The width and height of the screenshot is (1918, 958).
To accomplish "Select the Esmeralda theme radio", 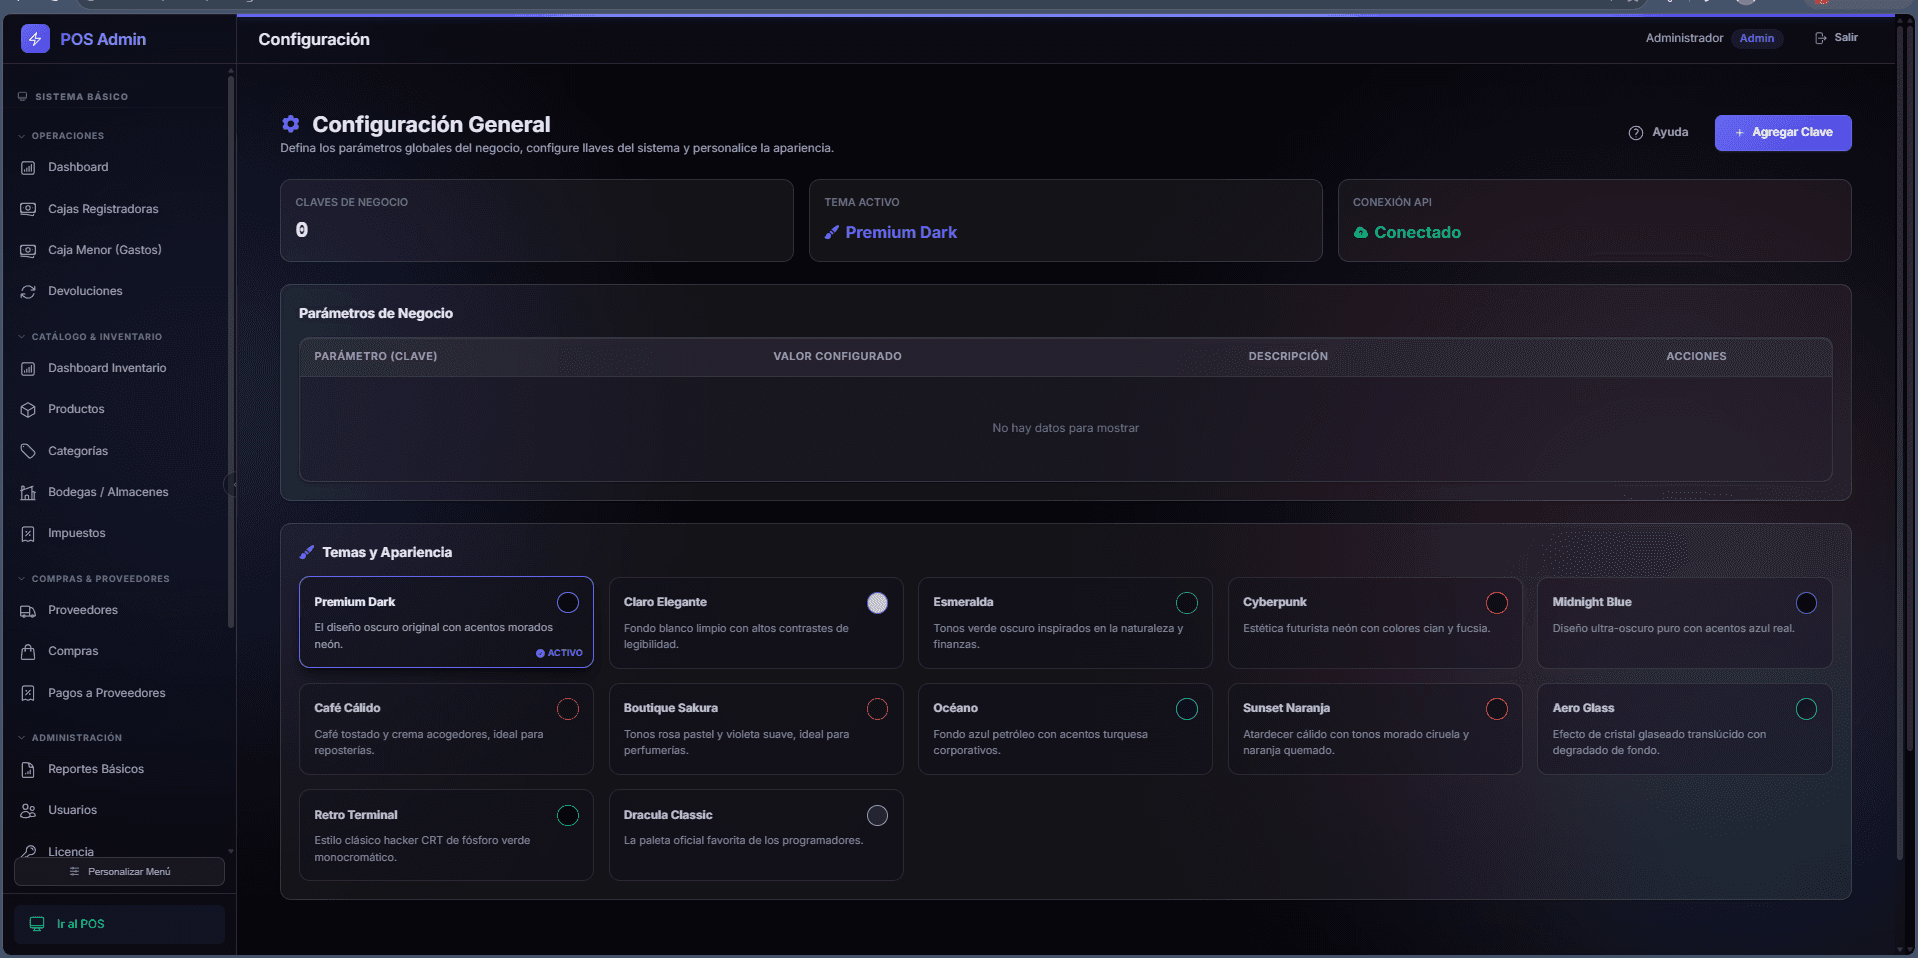I will coord(1187,602).
